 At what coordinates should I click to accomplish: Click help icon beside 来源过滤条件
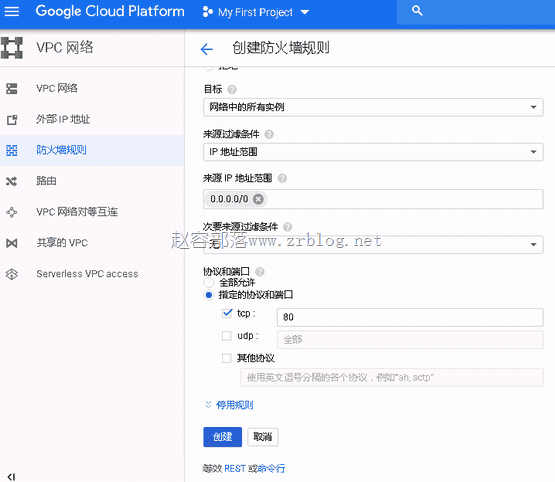pos(269,134)
